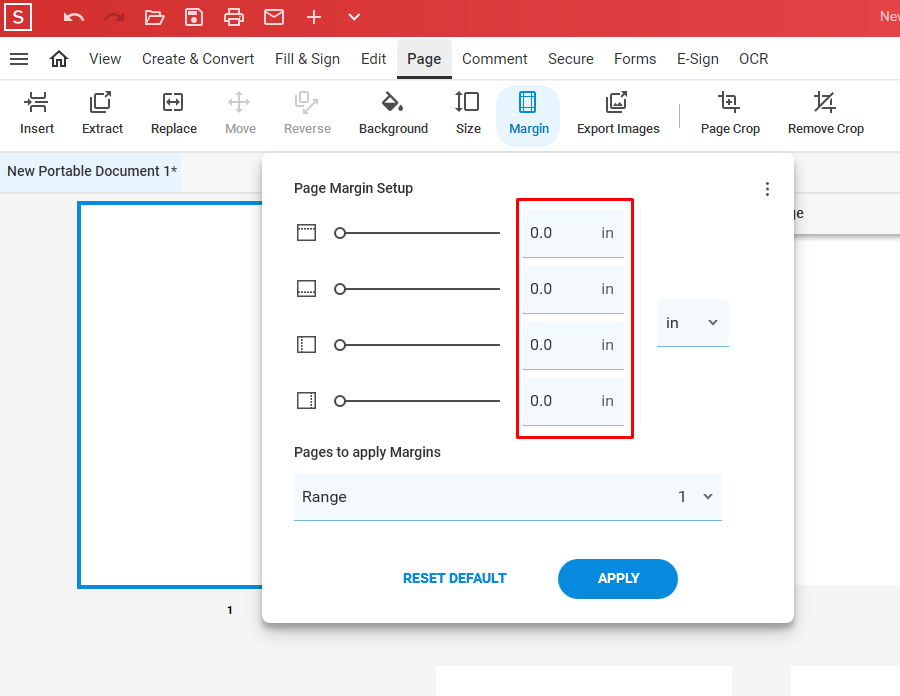Open the Fill & Sign tab
The height and width of the screenshot is (696, 900).
[x=307, y=59]
